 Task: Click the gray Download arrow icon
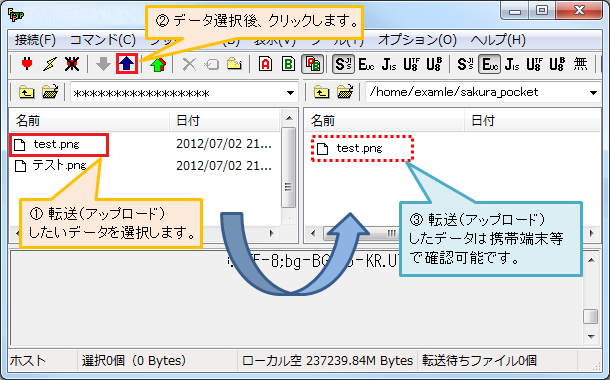[x=103, y=64]
